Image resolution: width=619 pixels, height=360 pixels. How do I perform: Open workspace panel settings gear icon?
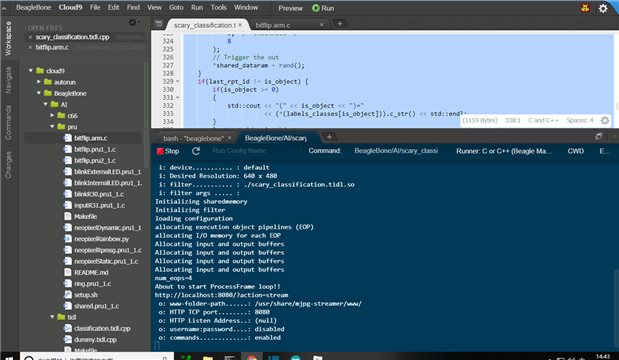pos(133,22)
